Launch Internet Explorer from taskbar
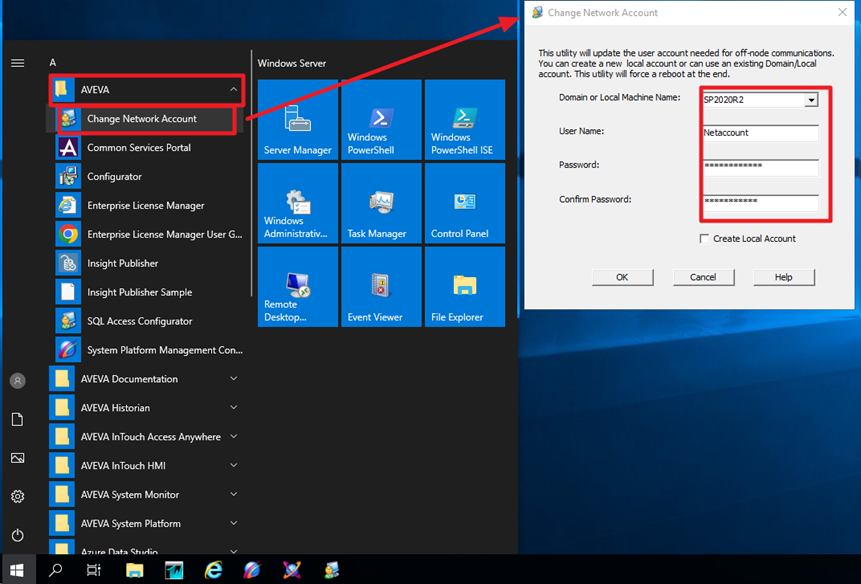The height and width of the screenshot is (584, 861). point(213,570)
